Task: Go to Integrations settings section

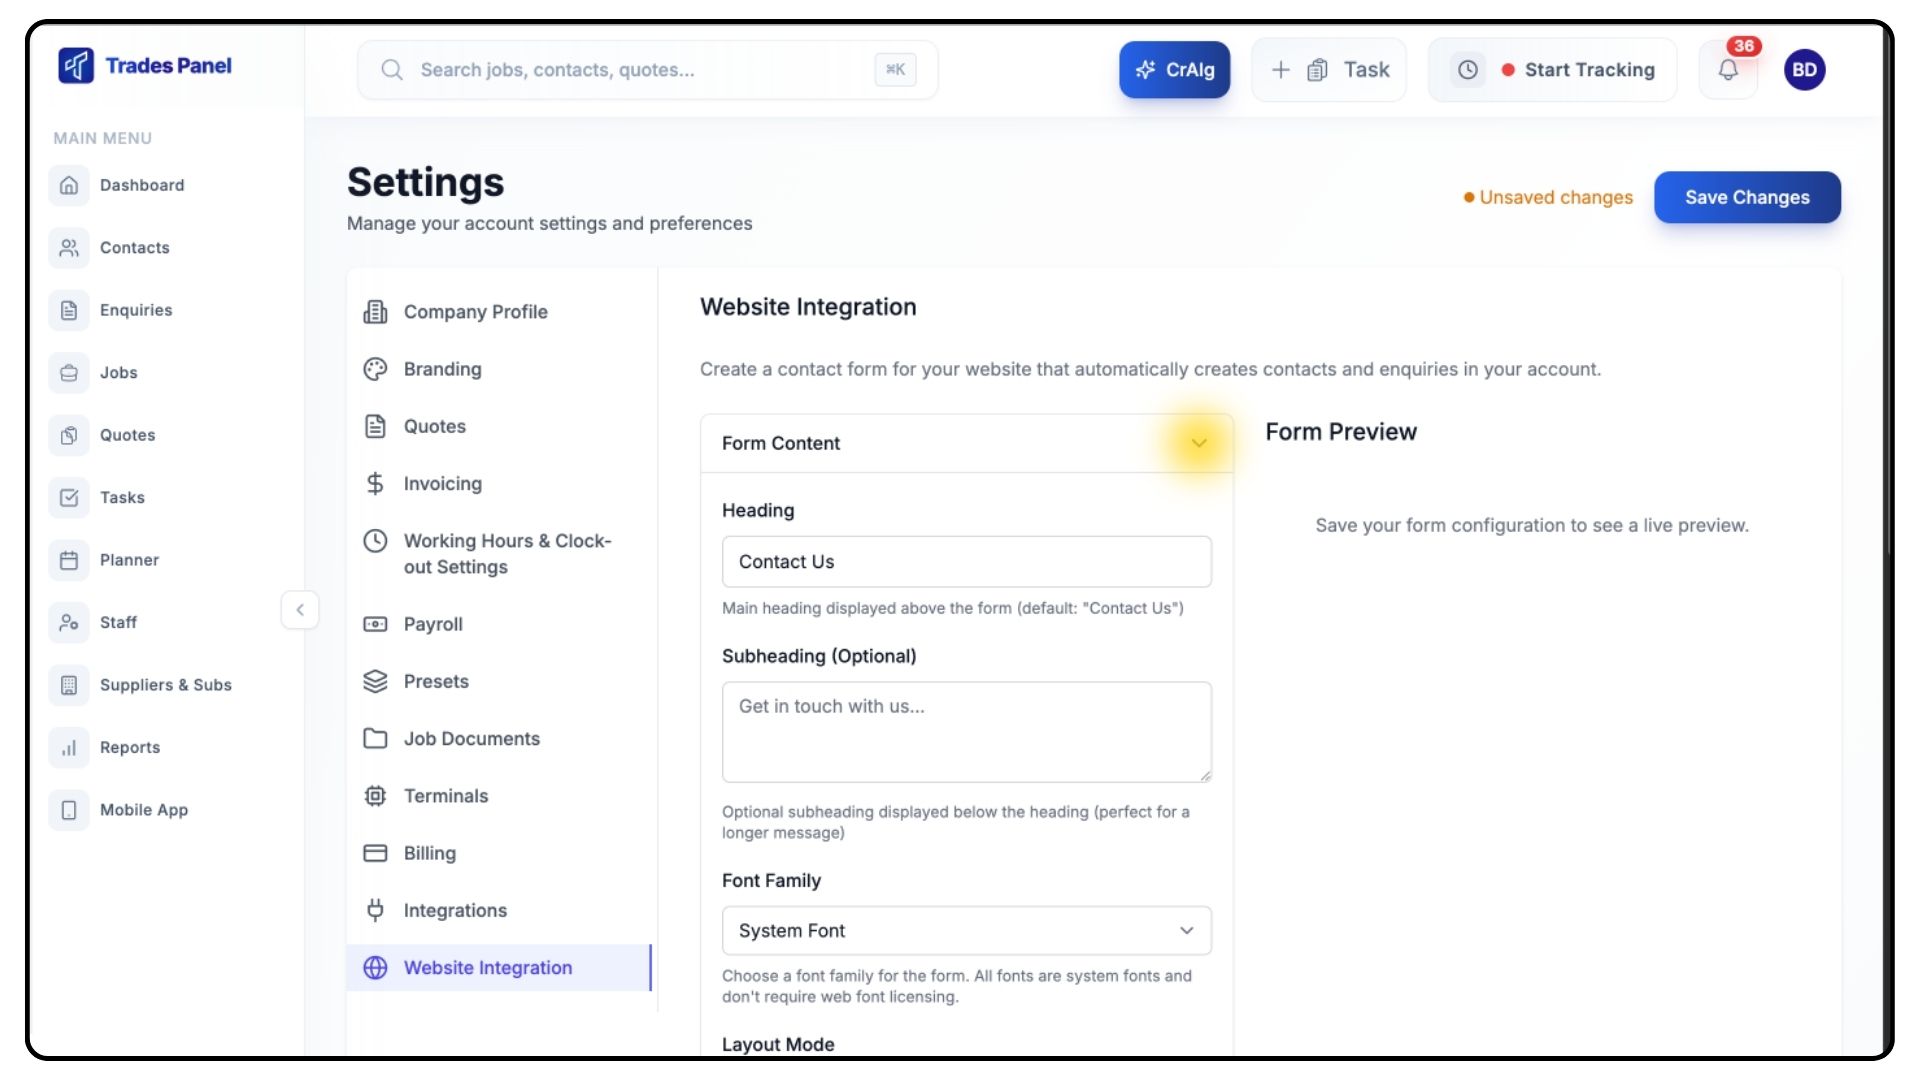Action: pyautogui.click(x=455, y=910)
